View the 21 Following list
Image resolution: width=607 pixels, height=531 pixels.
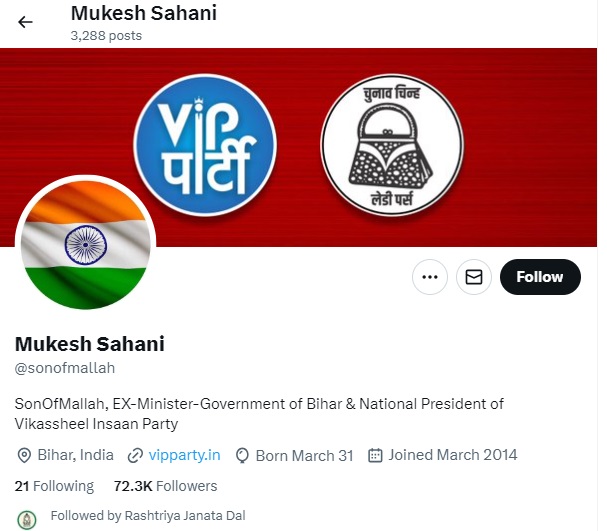54,486
